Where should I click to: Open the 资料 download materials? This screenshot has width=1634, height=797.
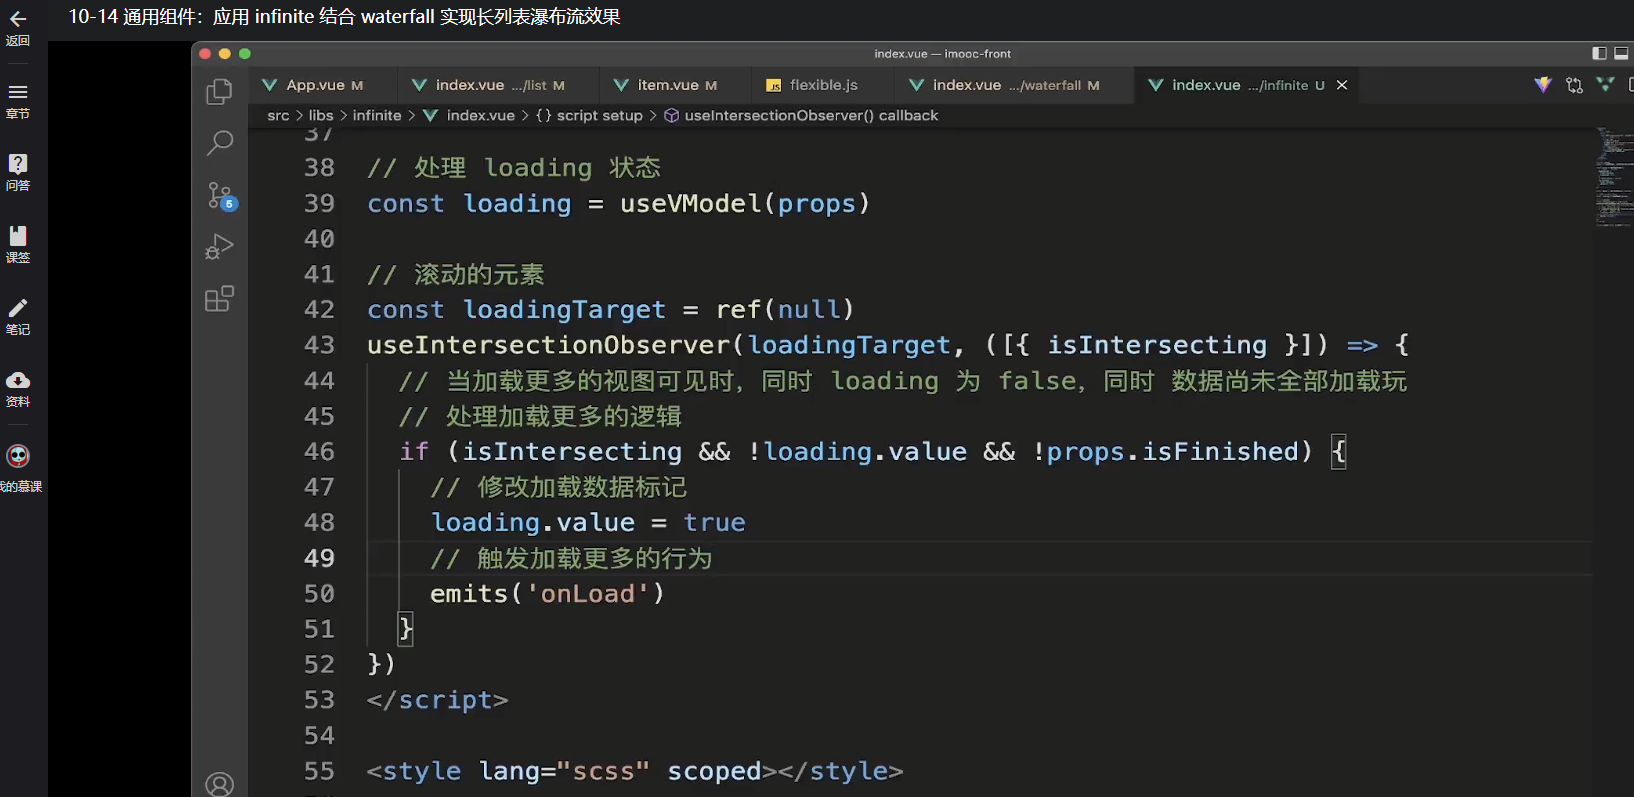tap(18, 389)
